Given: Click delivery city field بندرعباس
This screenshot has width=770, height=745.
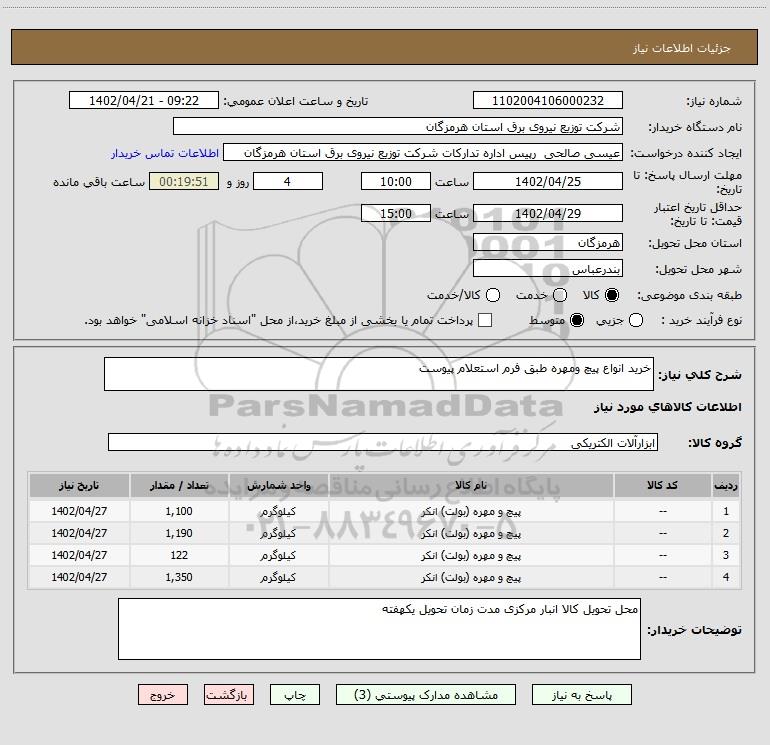Looking at the screenshot, I should click(548, 269).
